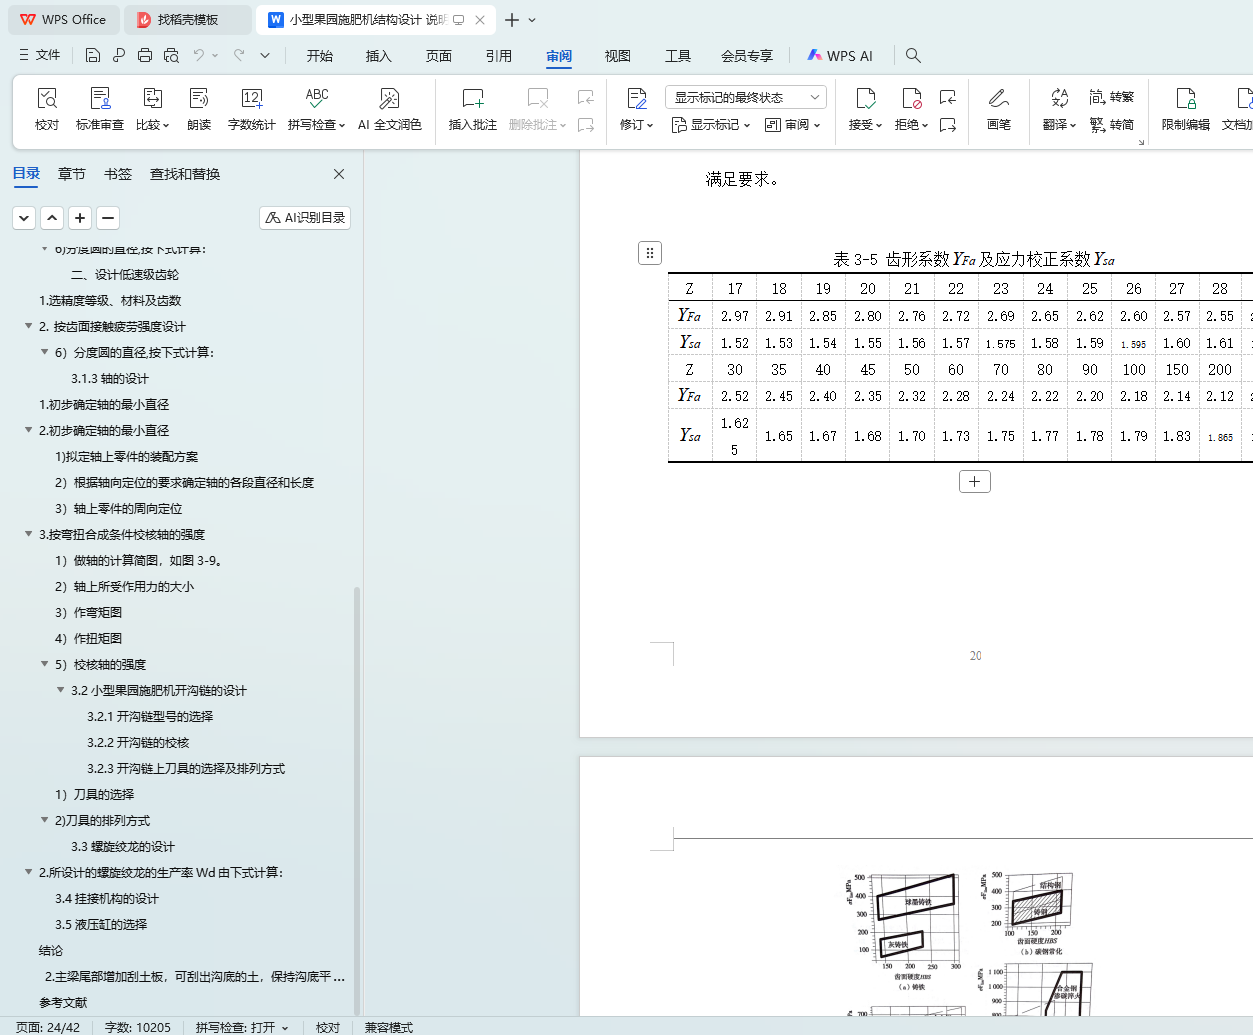
Task: Click the save icon in quick toolbar
Action: coord(93,55)
